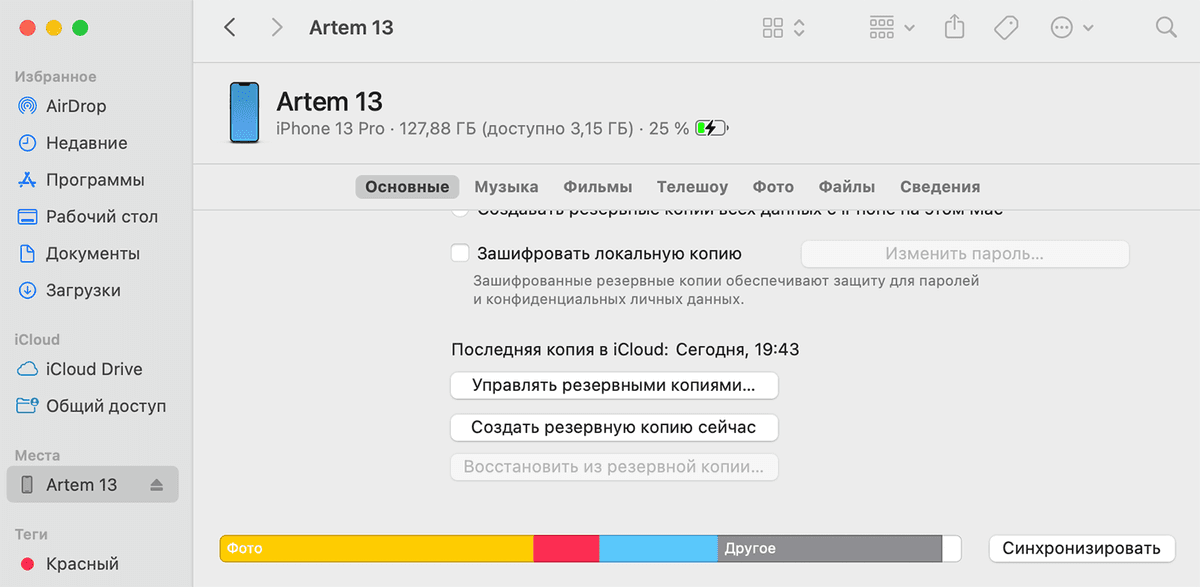This screenshot has width=1200, height=587.
Task: Go forward with the right chevron
Action: pyautogui.click(x=277, y=28)
